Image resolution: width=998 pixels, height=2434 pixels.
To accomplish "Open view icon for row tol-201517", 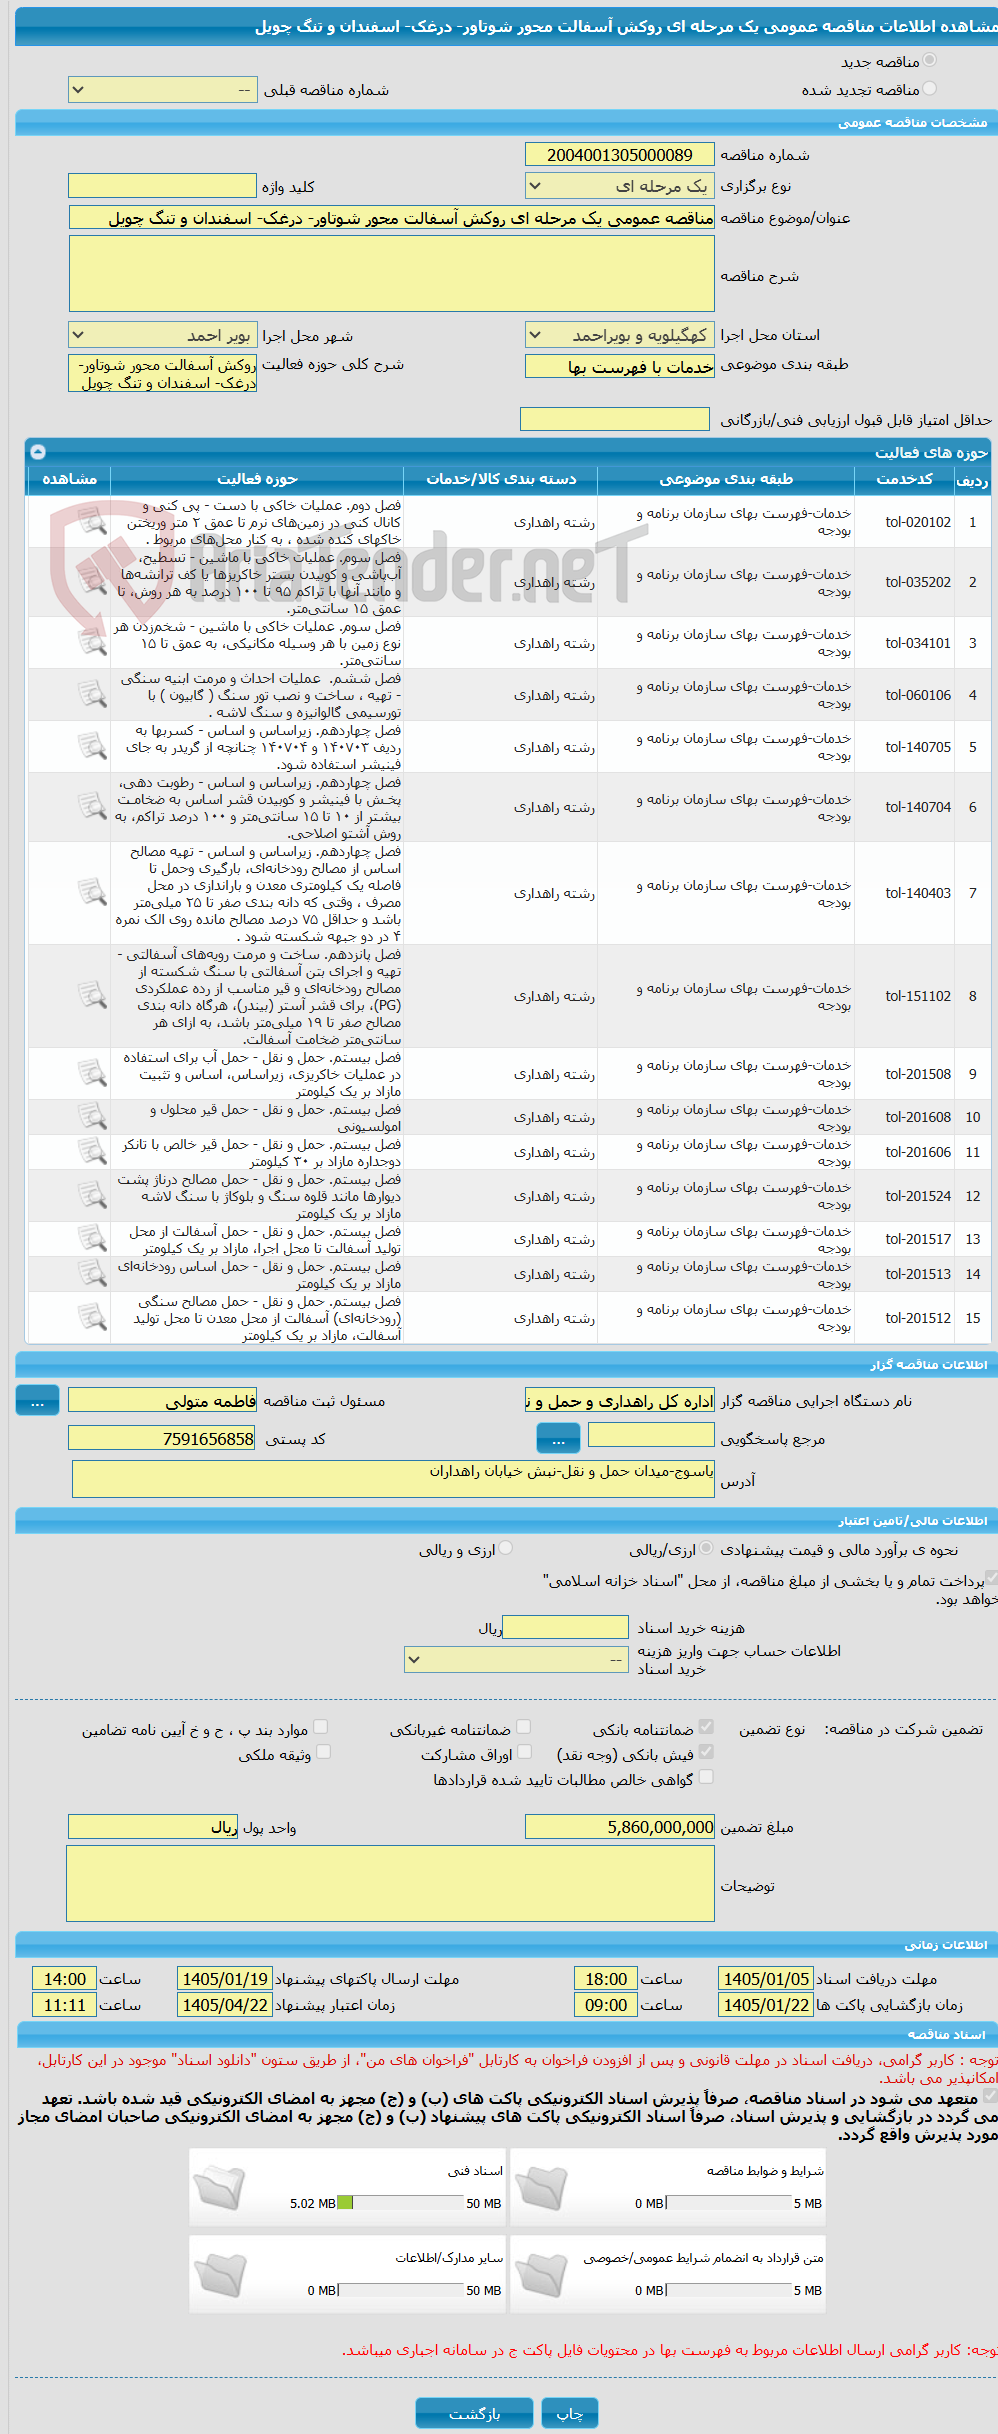I will (92, 1238).
